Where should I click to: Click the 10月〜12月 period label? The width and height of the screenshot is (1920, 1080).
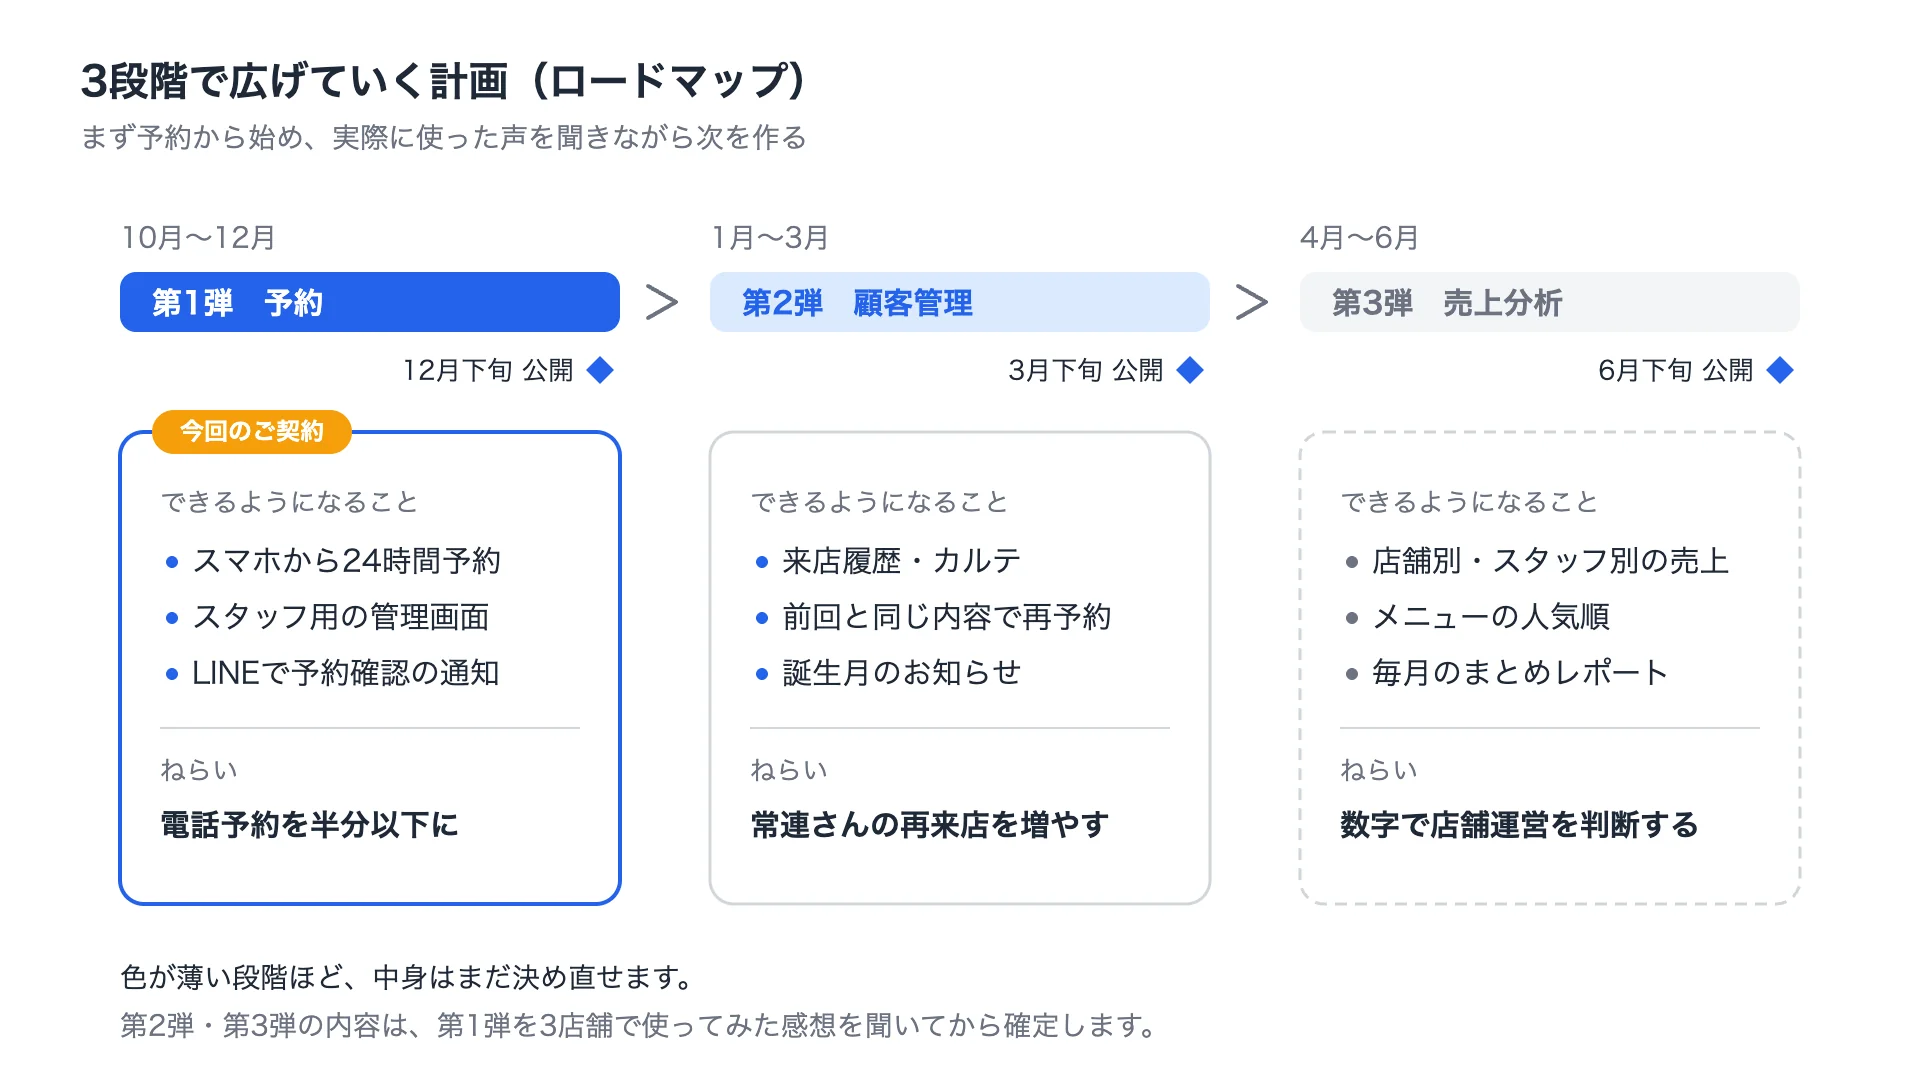click(x=199, y=238)
